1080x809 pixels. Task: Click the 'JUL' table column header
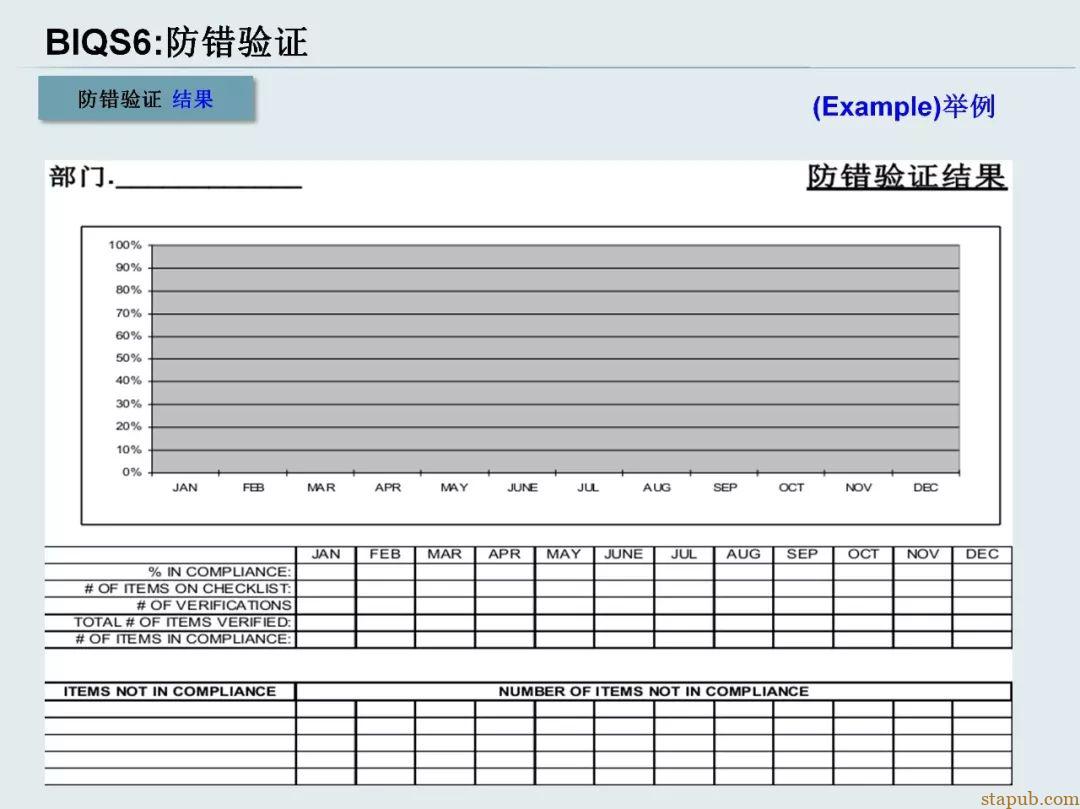(683, 554)
